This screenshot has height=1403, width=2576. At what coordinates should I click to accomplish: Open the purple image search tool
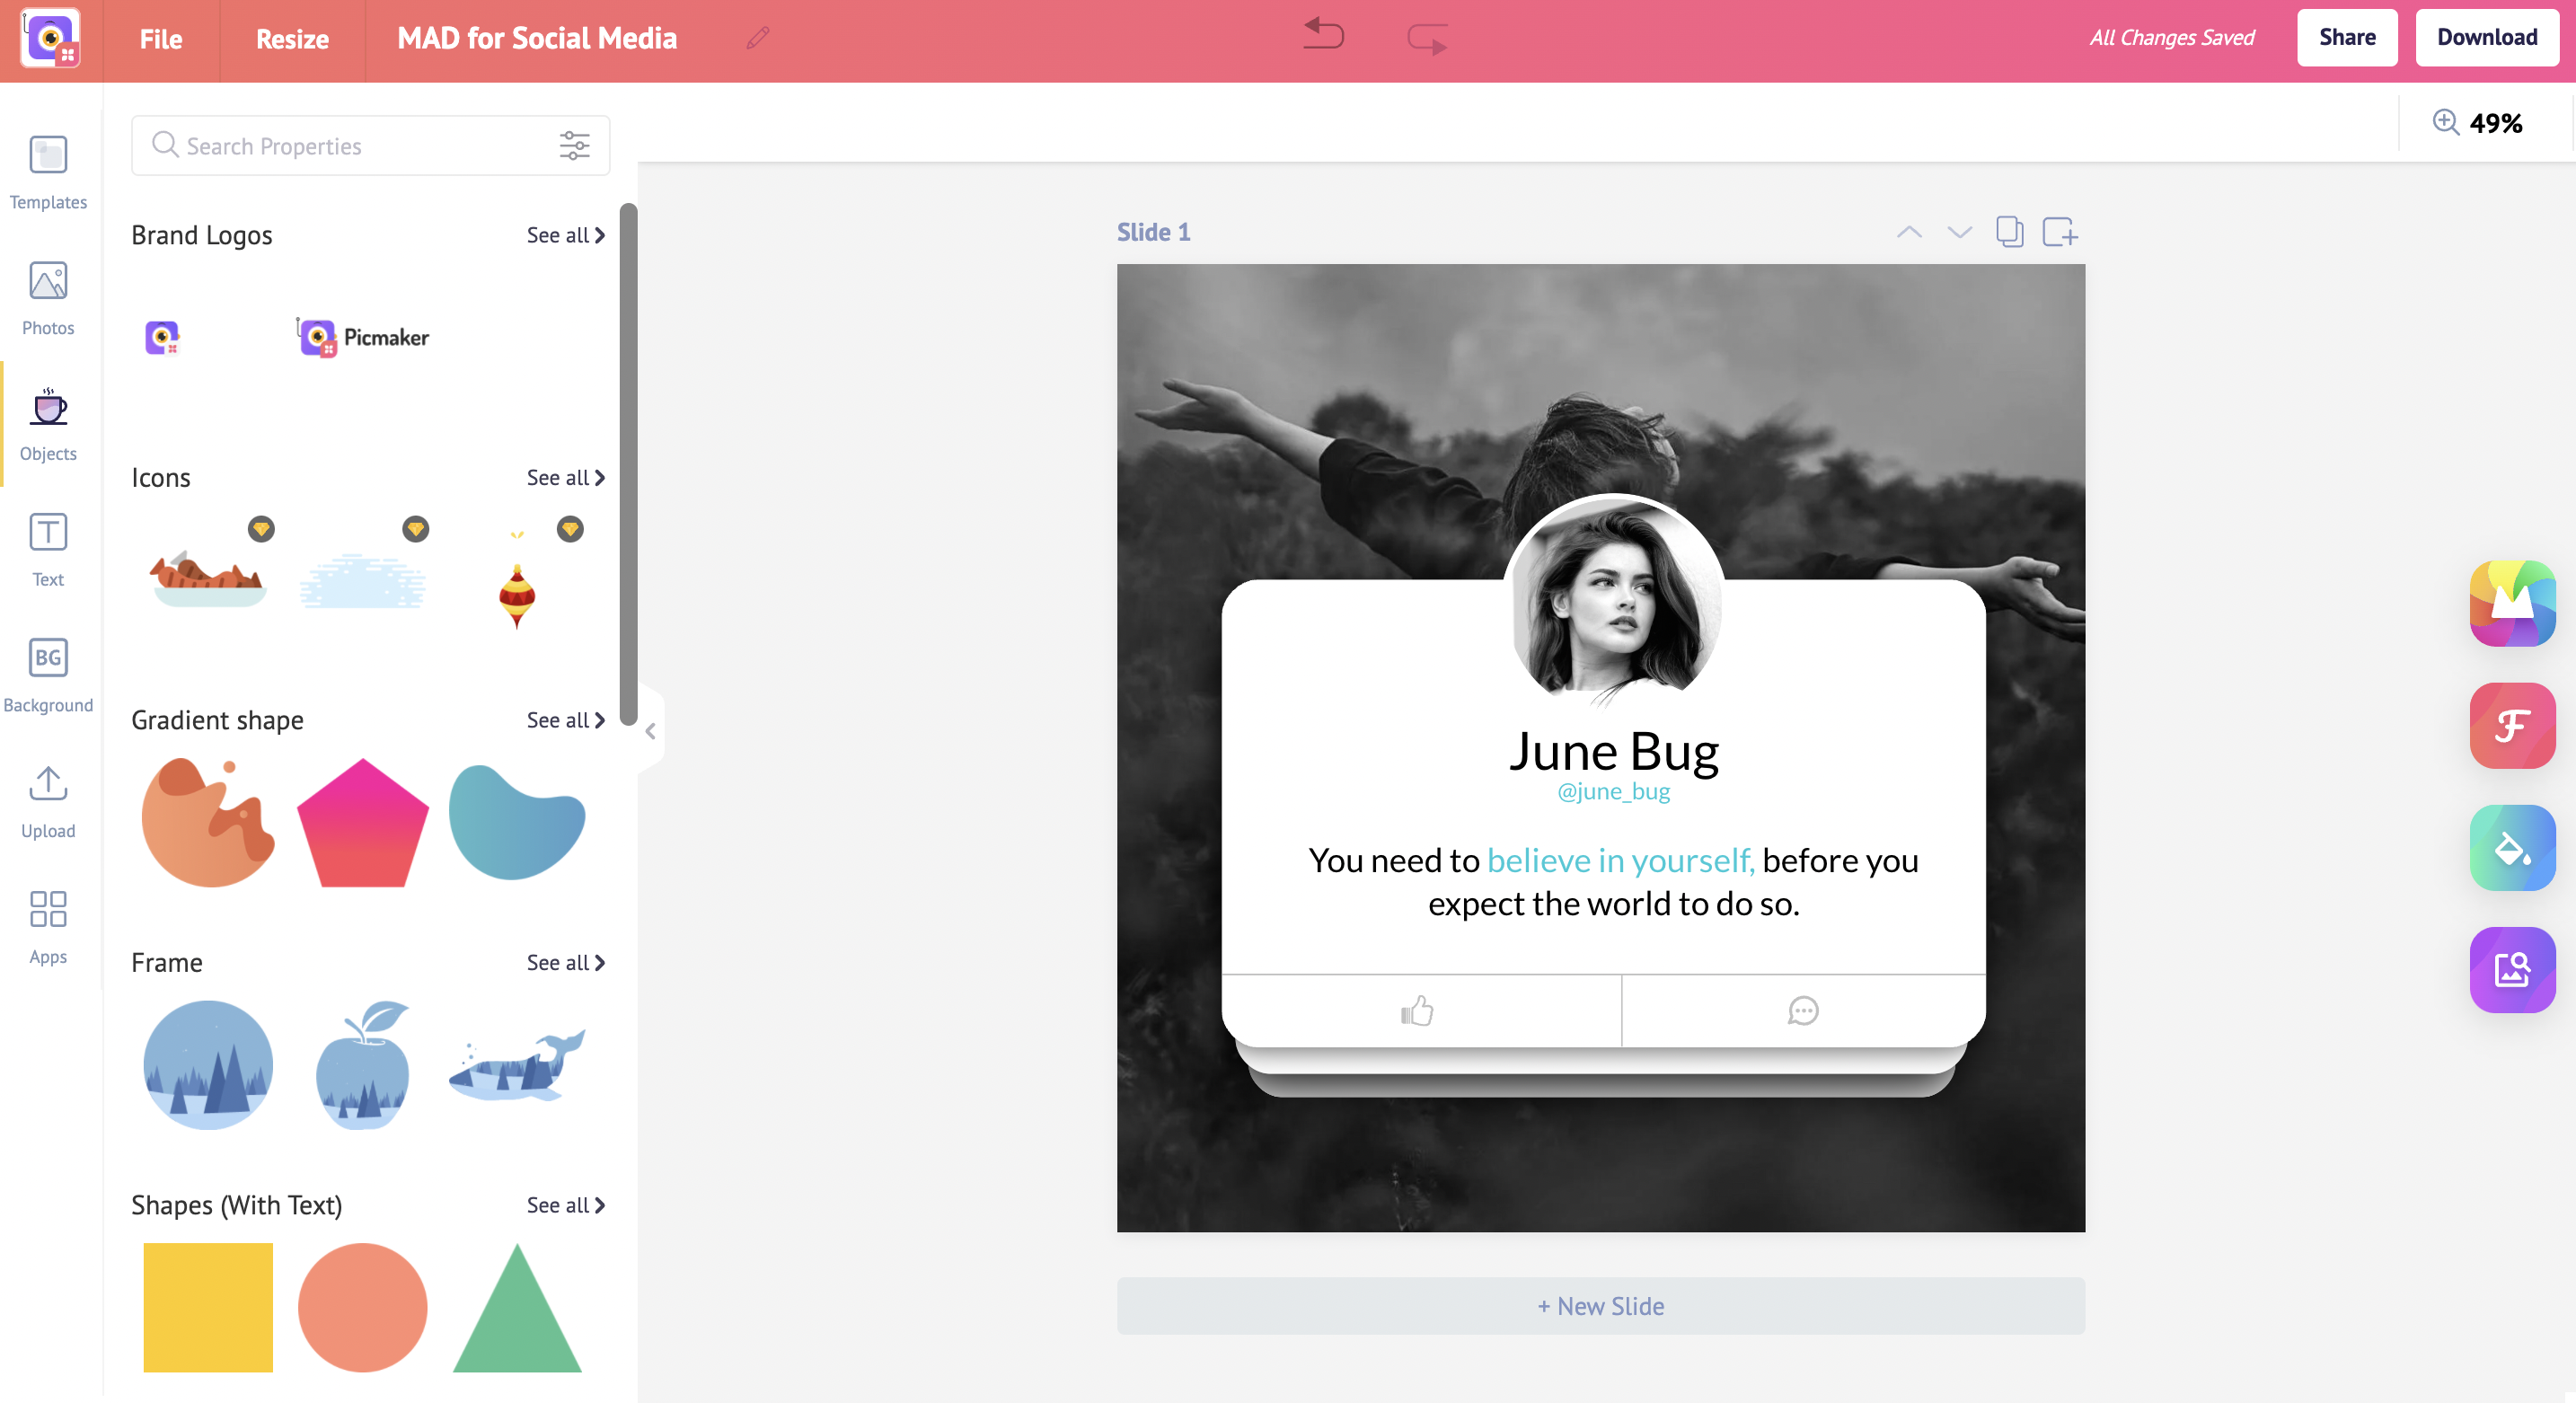pos(2512,970)
